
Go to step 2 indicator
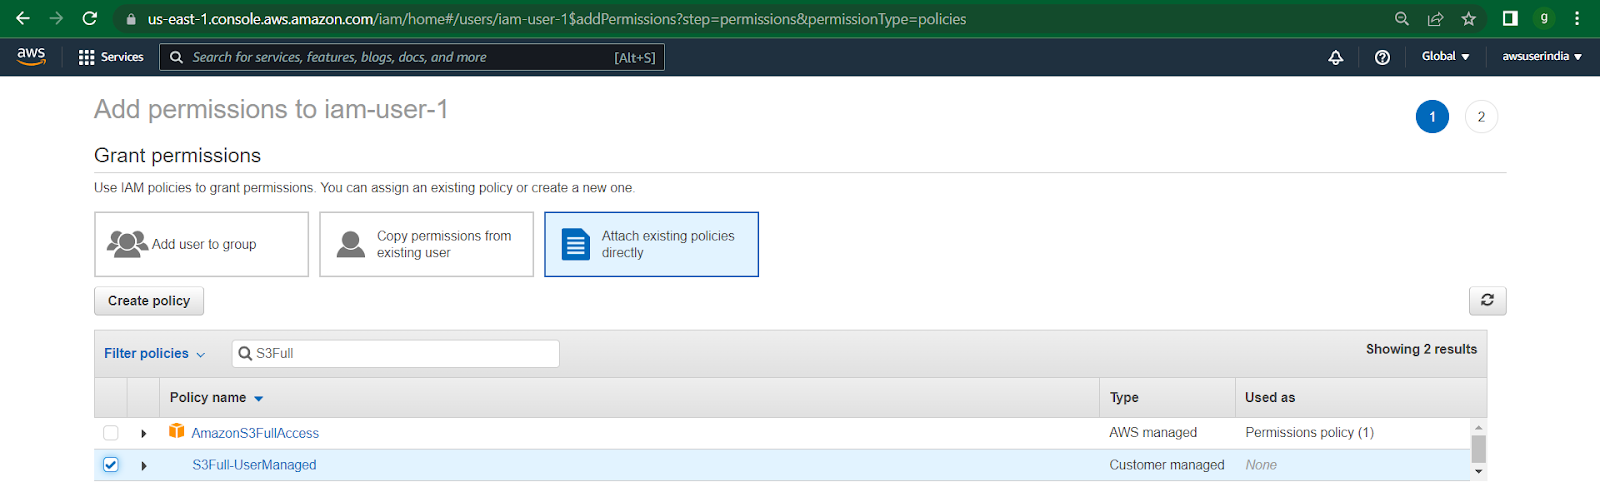[x=1481, y=117]
